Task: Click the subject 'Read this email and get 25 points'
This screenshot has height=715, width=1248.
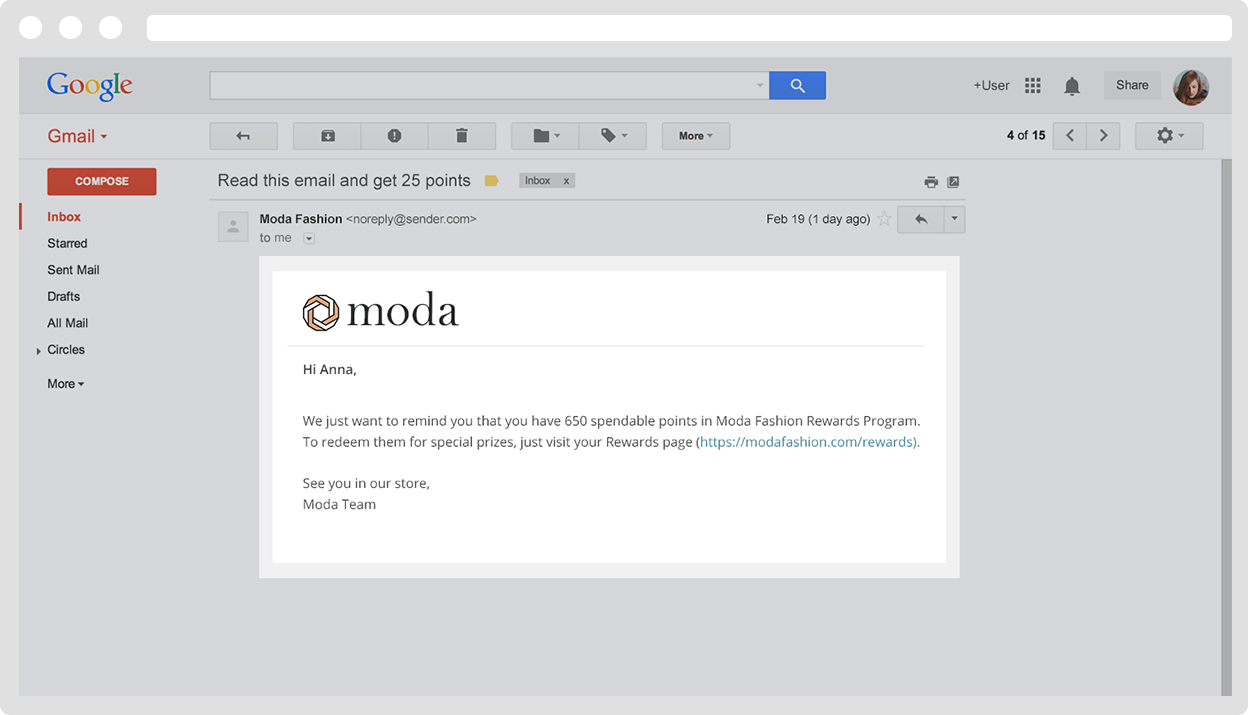Action: [x=344, y=181]
